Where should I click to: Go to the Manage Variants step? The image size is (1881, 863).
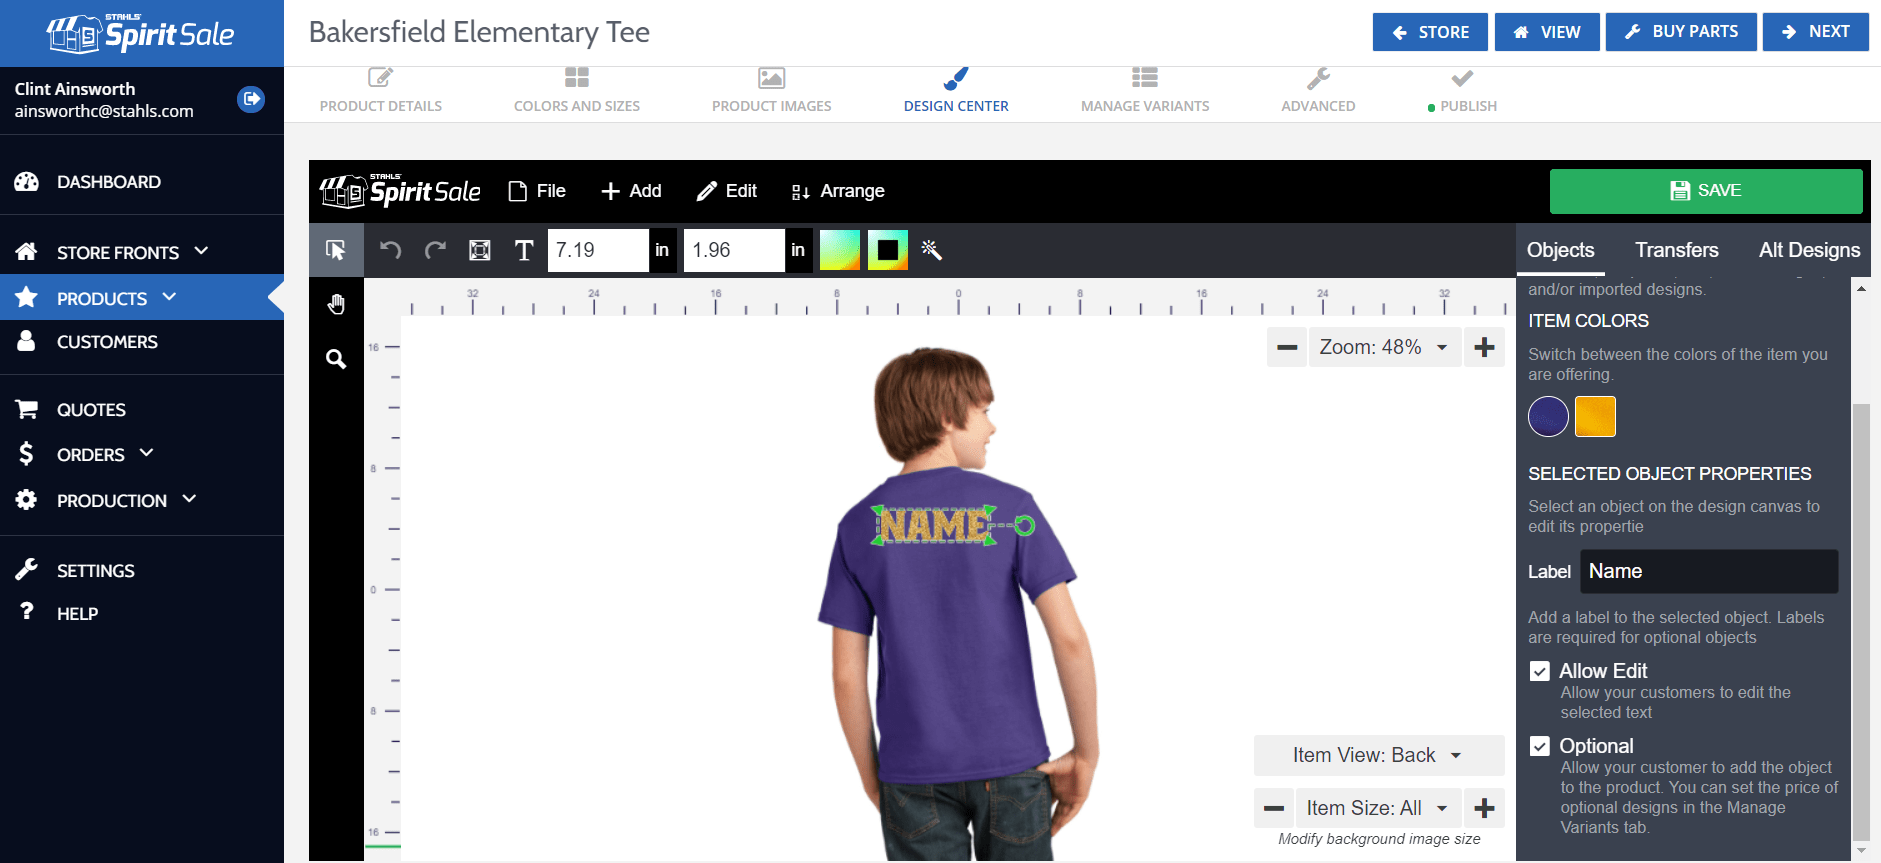[x=1145, y=91]
